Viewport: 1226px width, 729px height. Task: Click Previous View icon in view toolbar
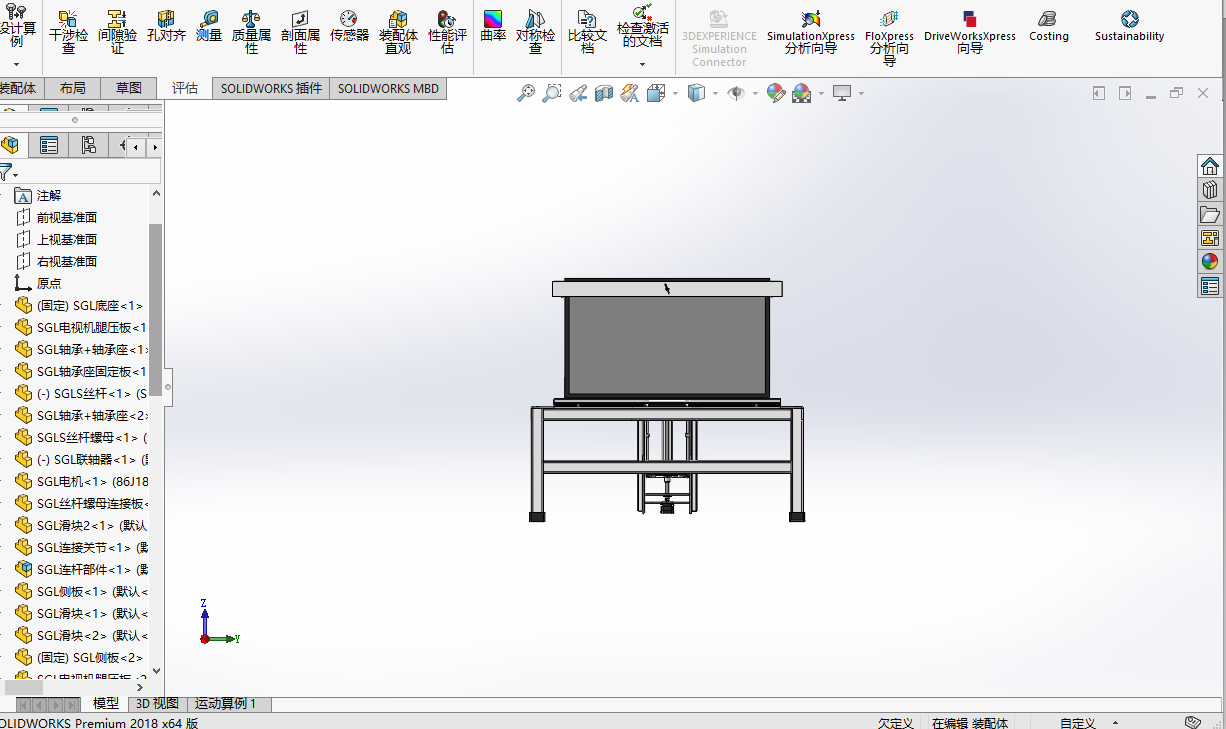[x=578, y=93]
